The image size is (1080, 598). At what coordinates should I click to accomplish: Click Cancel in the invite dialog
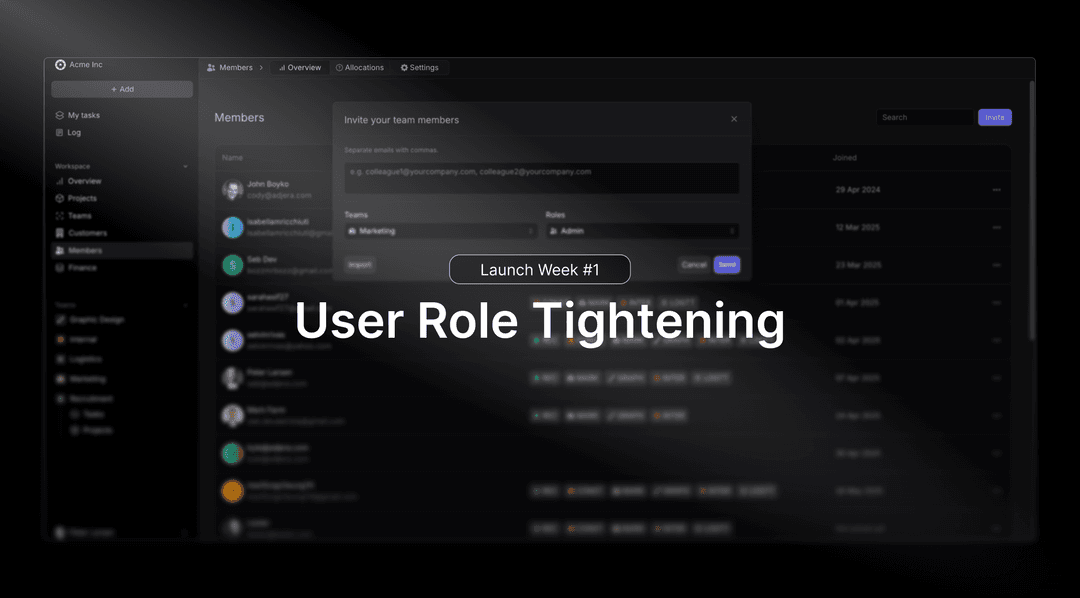coord(693,265)
